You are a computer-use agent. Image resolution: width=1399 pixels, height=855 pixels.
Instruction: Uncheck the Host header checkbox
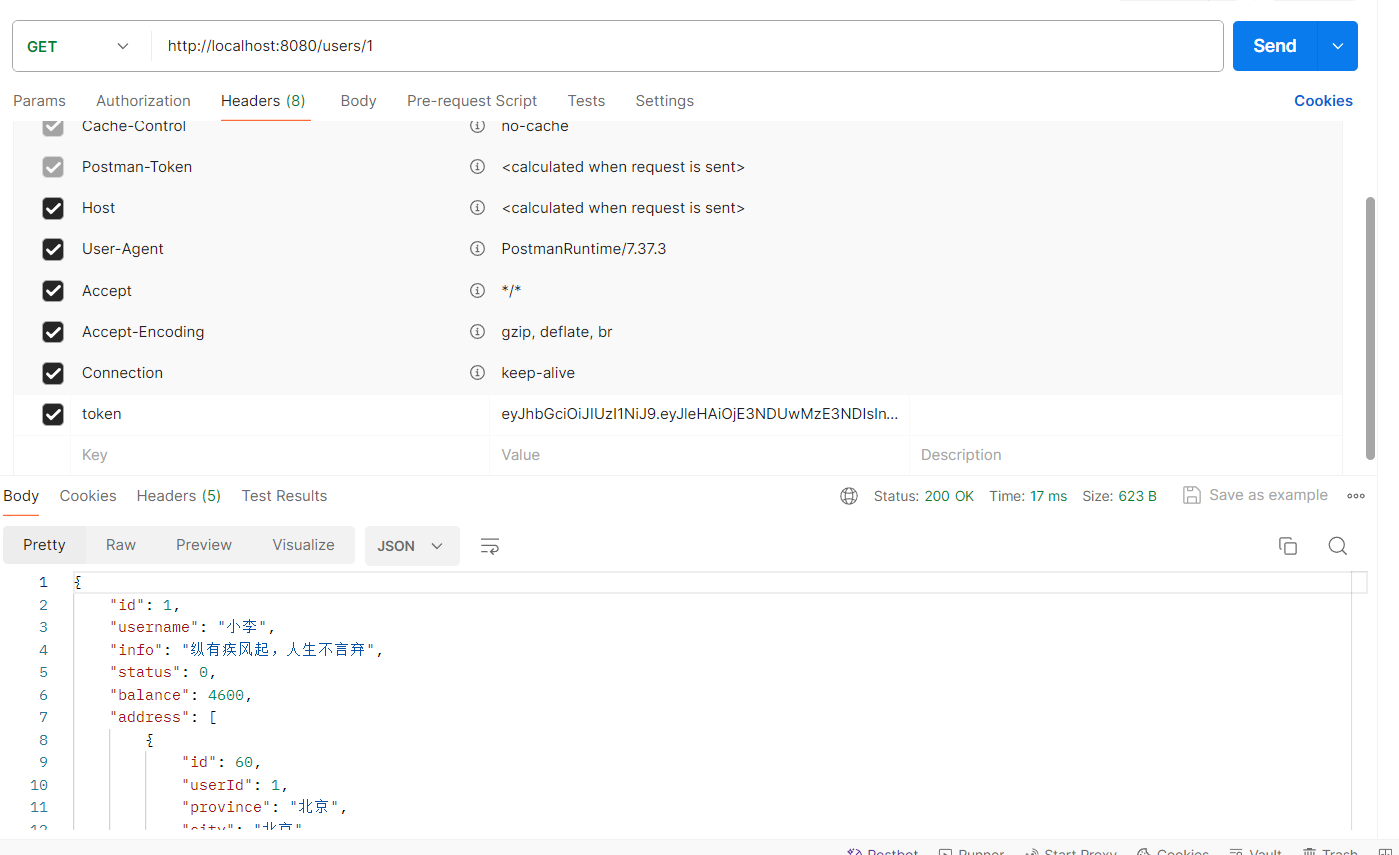[x=53, y=208]
